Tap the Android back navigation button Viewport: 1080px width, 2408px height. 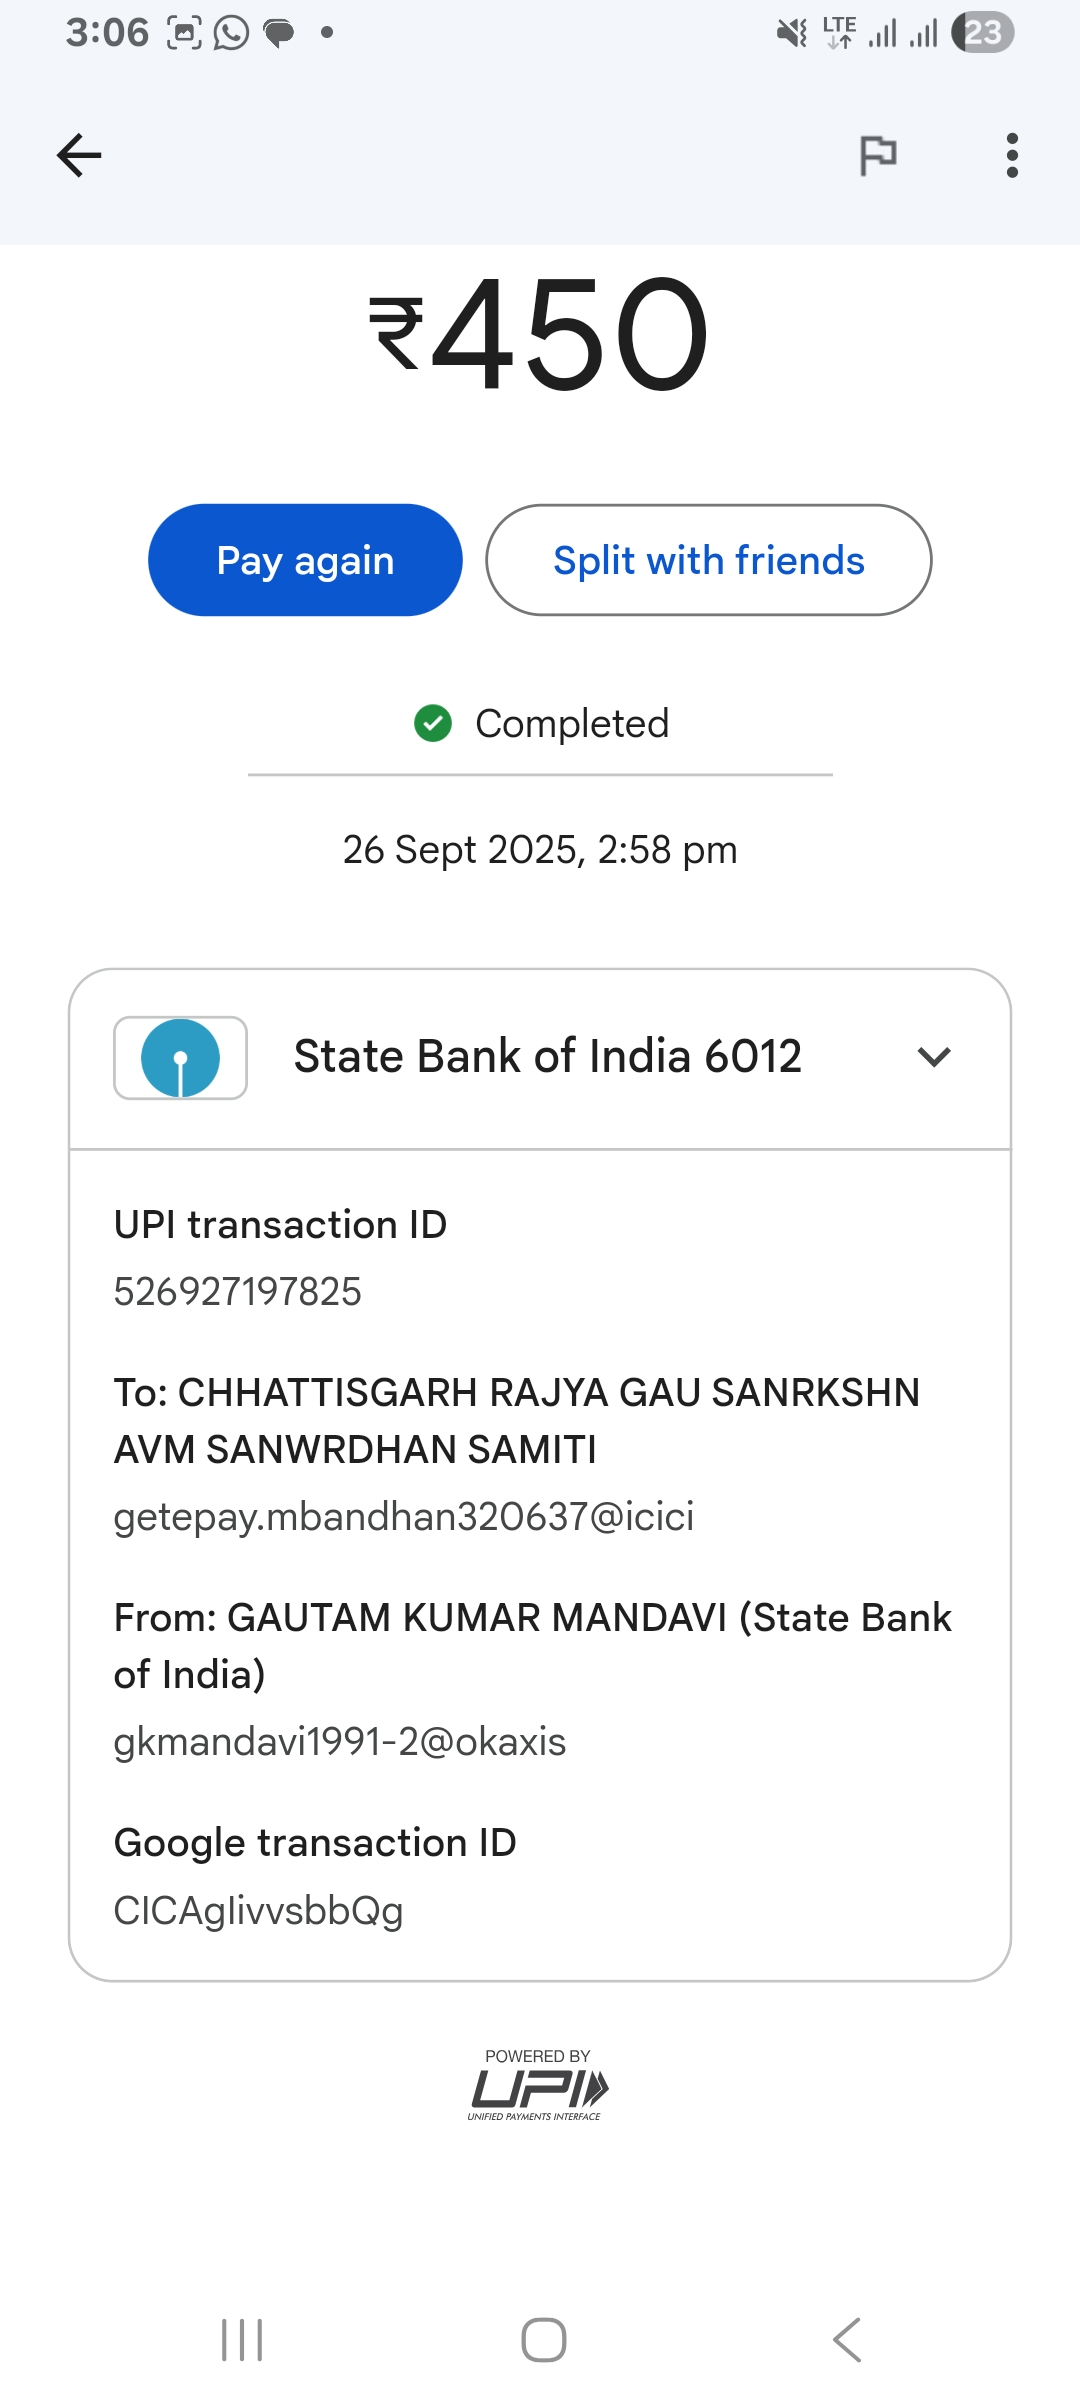pos(846,2340)
